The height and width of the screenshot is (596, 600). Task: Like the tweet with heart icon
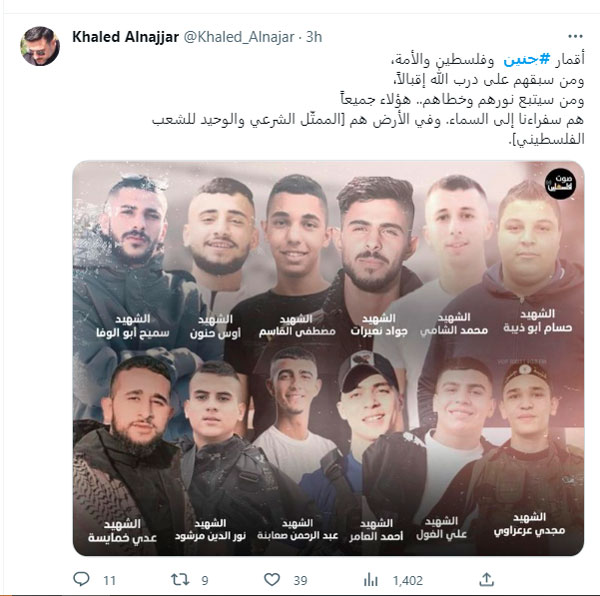click(x=272, y=580)
